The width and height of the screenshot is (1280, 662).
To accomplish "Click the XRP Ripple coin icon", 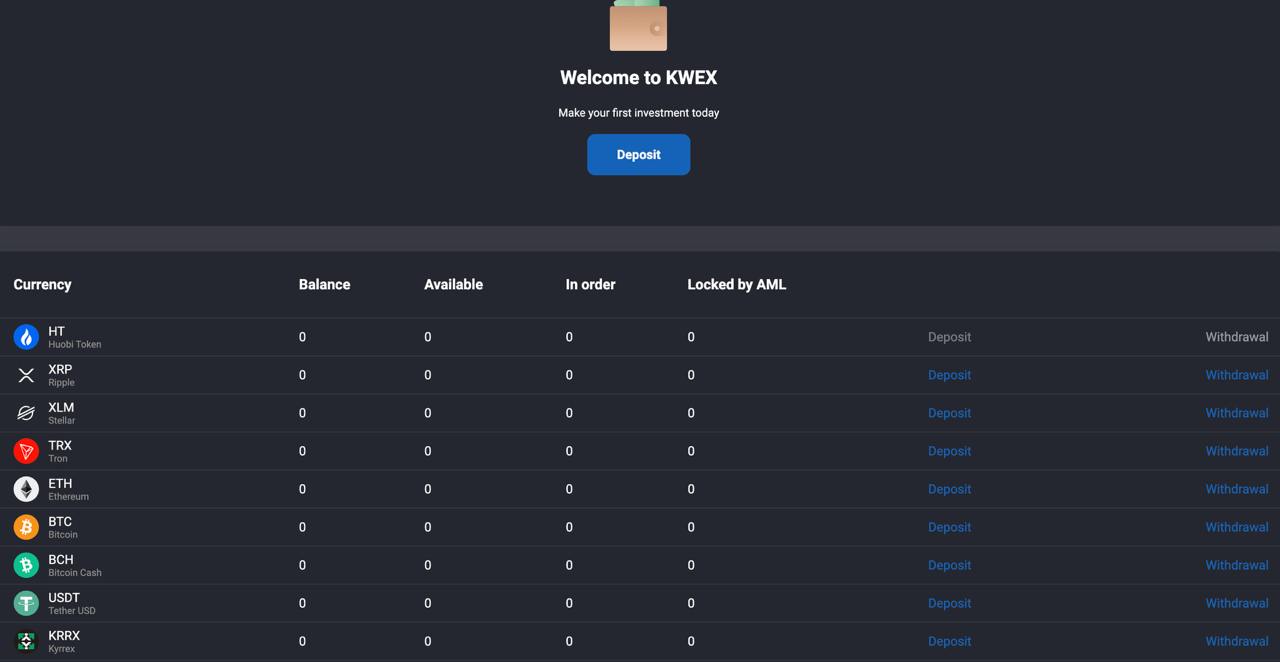I will [x=26, y=375].
